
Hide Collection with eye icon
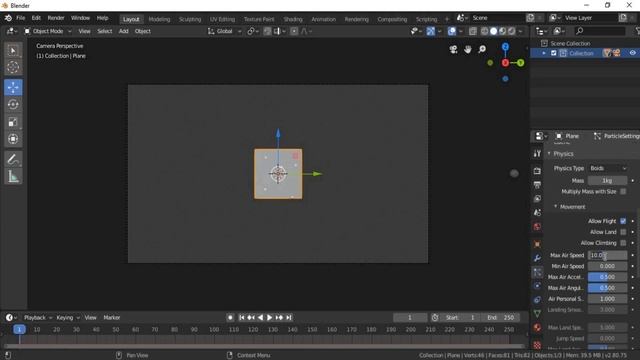pos(632,53)
